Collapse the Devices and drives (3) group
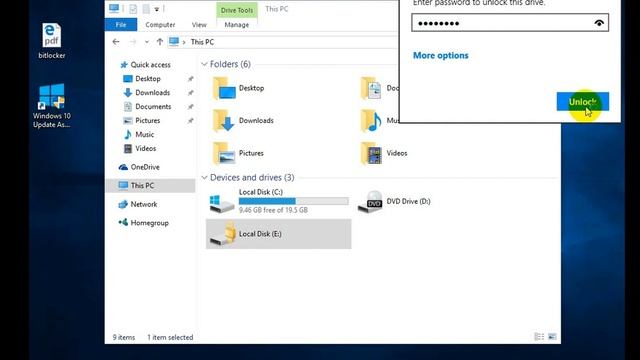The height and width of the screenshot is (360, 640). click(204, 178)
